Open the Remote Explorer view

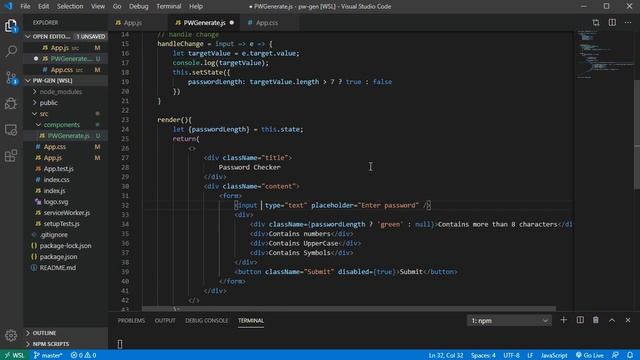pyautogui.click(x=11, y=130)
